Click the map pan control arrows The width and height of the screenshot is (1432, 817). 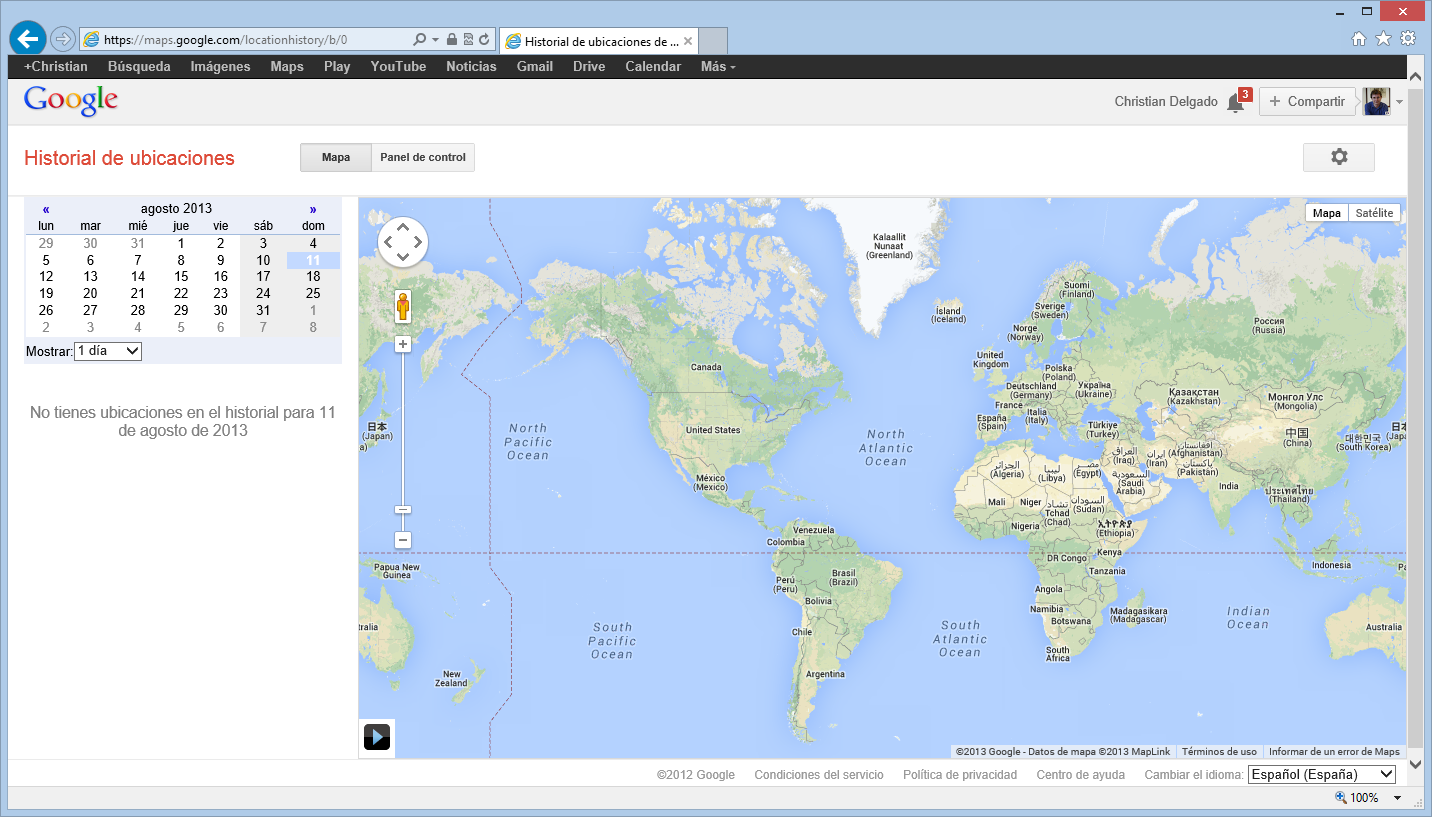click(403, 241)
